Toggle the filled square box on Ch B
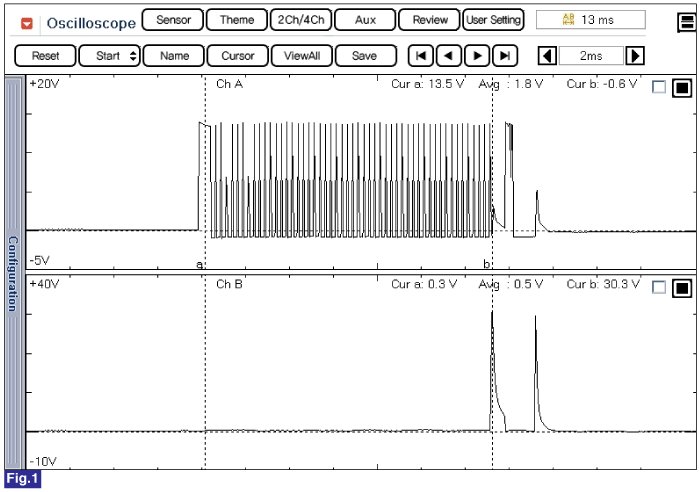The width and height of the screenshot is (700, 492). point(681,287)
